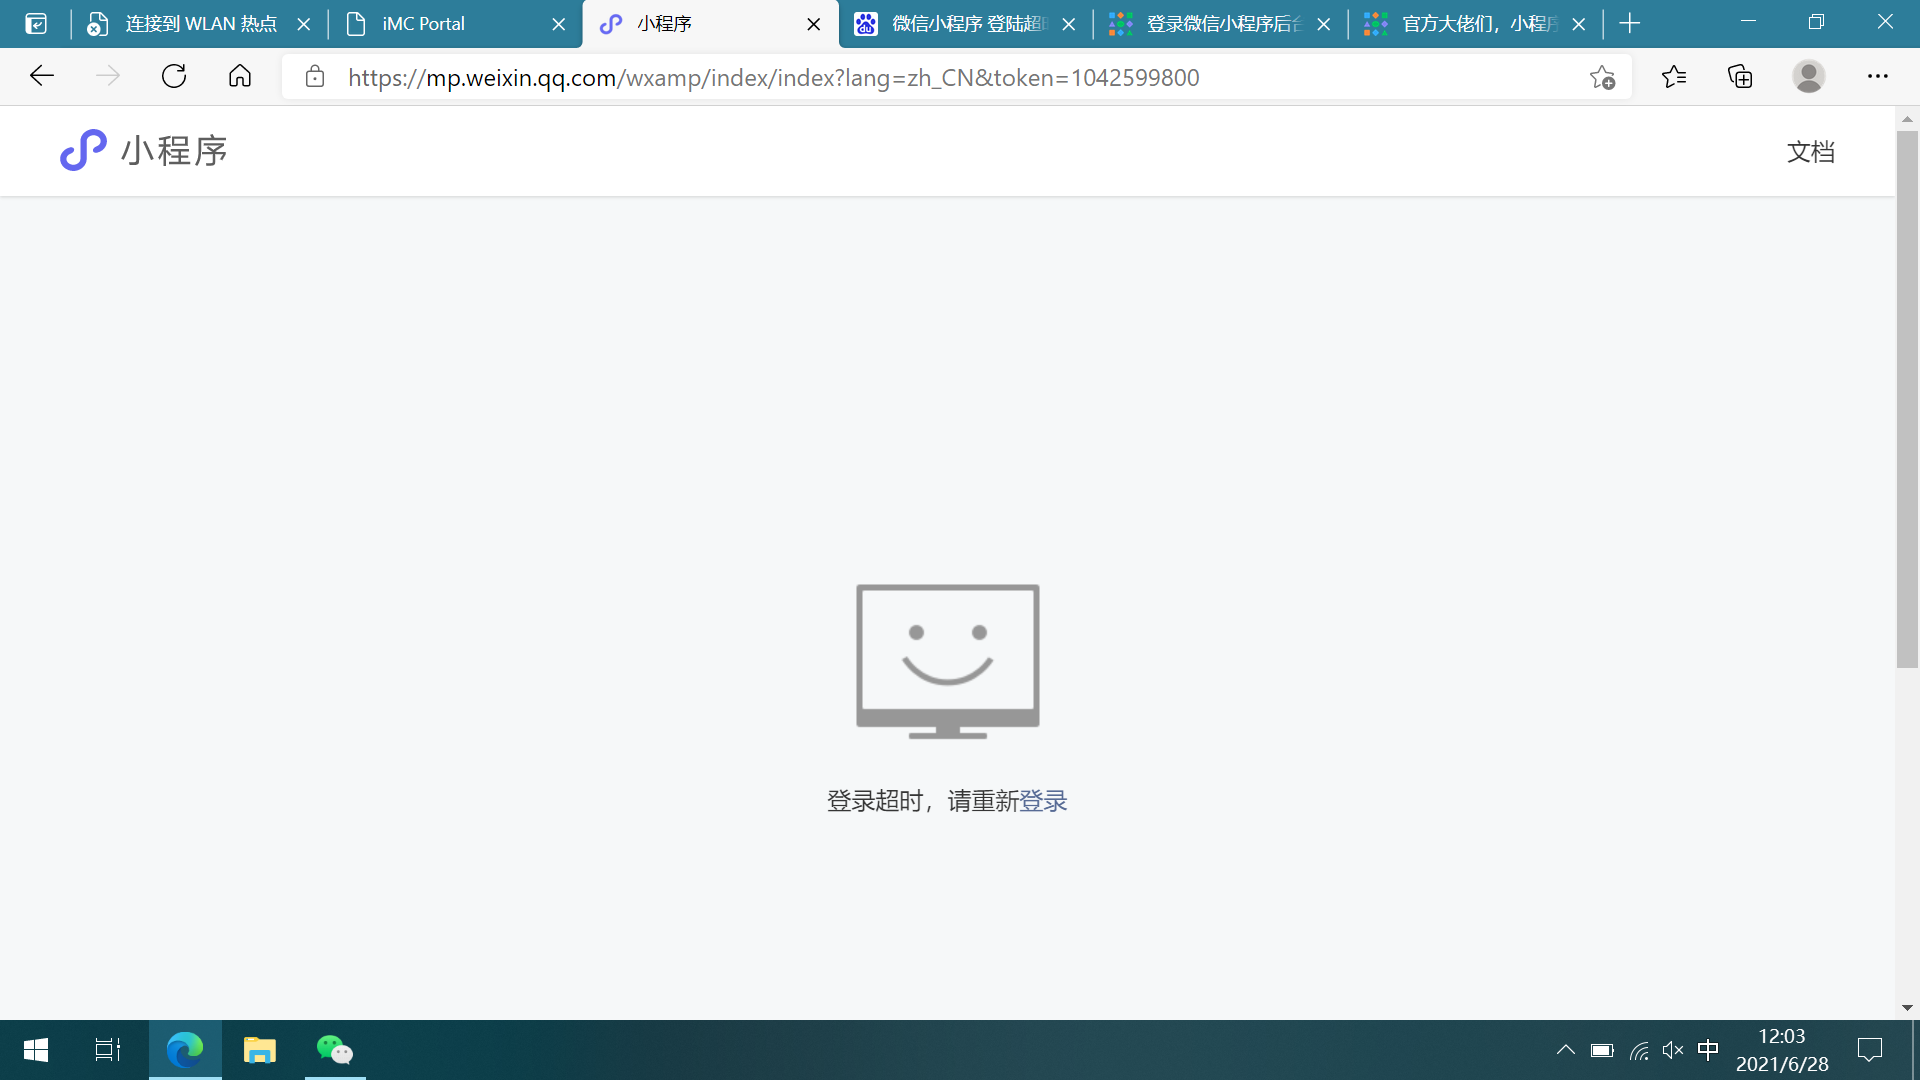The height and width of the screenshot is (1080, 1920).
Task: Open the 文档 link in header
Action: [x=1810, y=152]
